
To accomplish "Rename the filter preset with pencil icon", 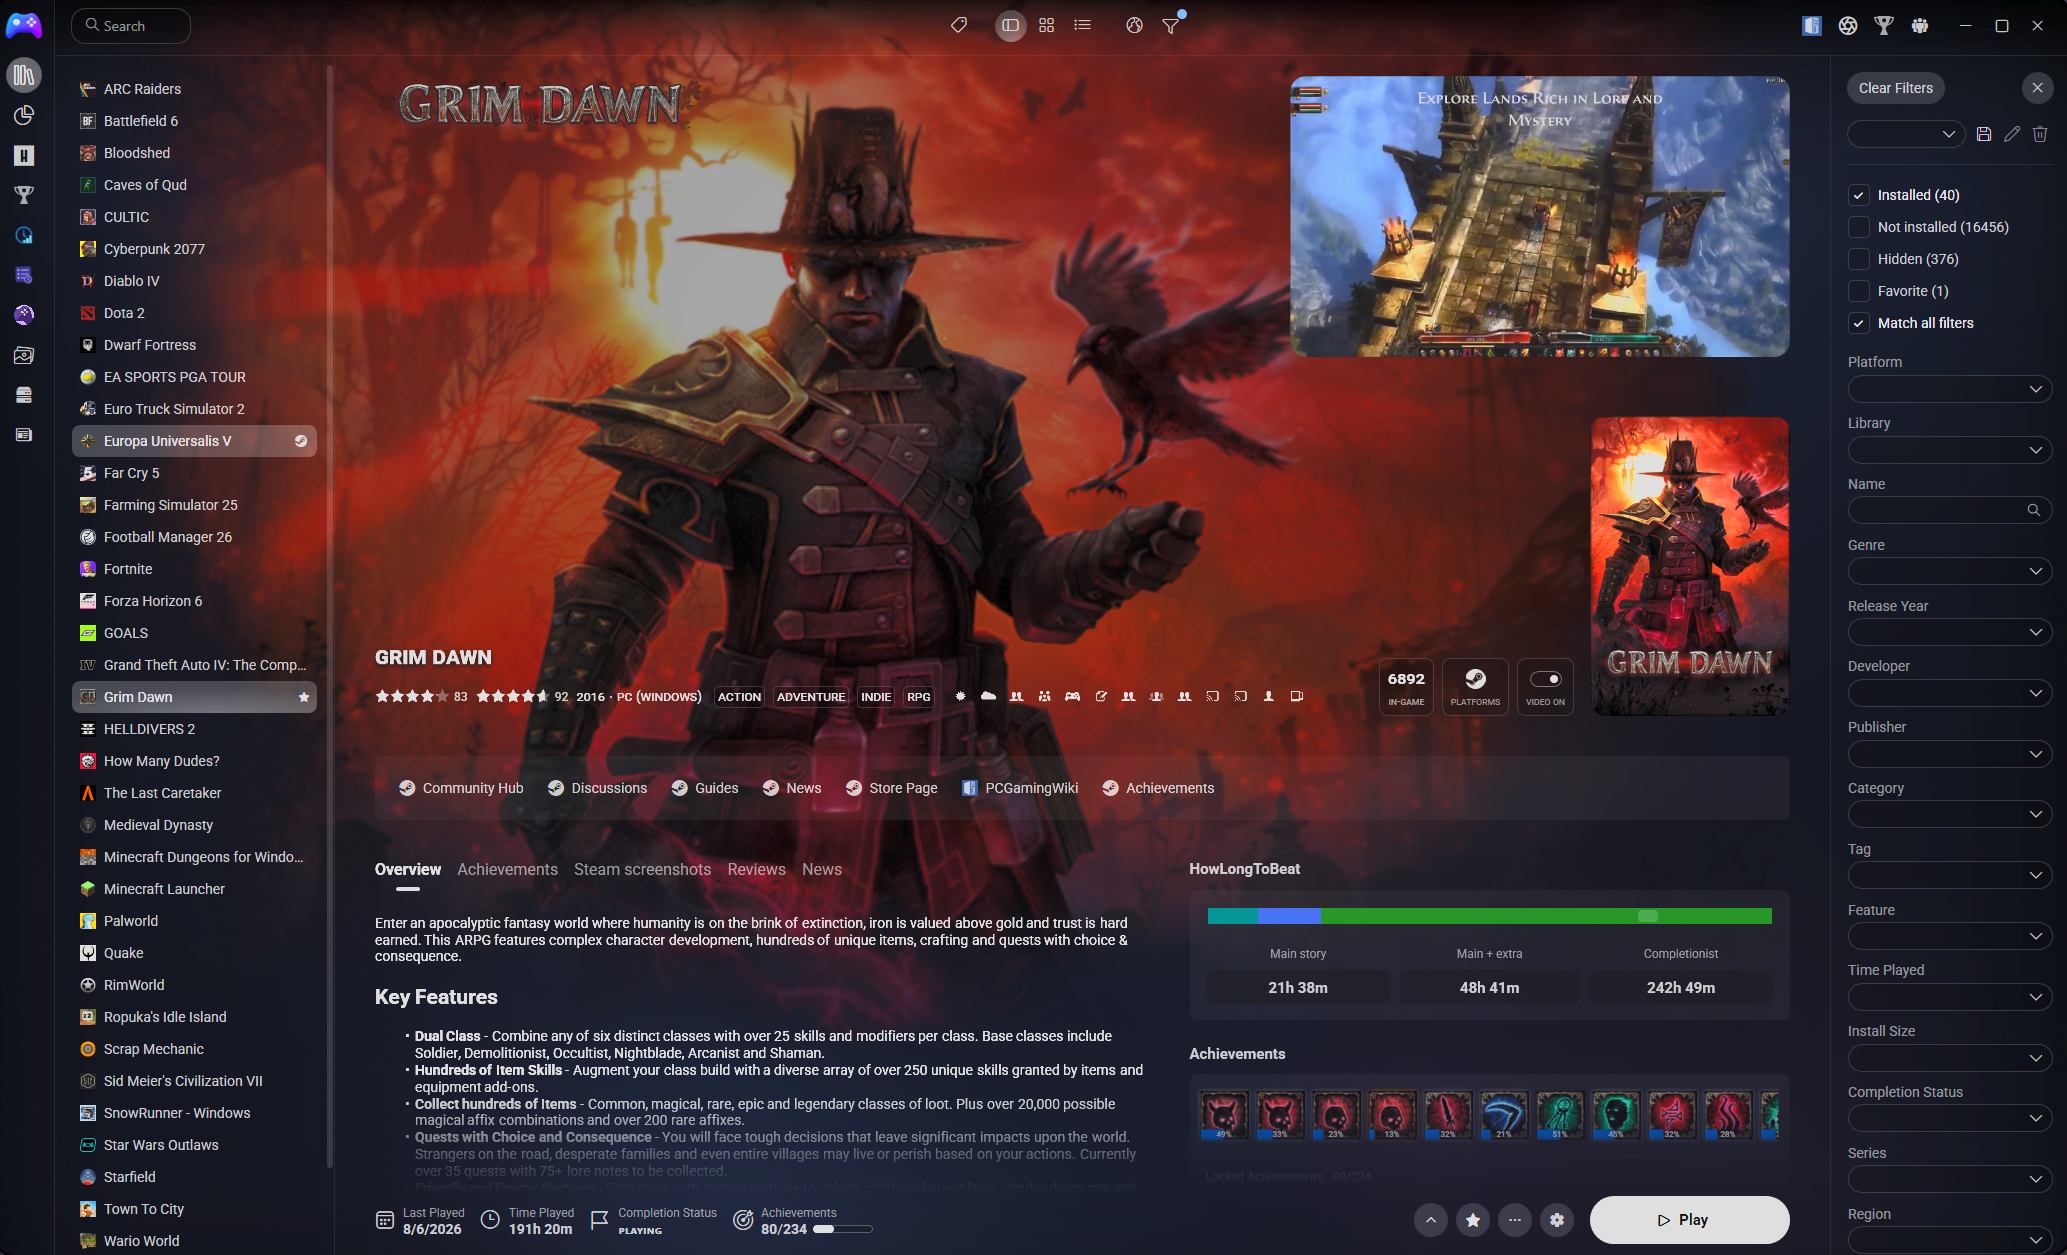I will [x=2012, y=134].
